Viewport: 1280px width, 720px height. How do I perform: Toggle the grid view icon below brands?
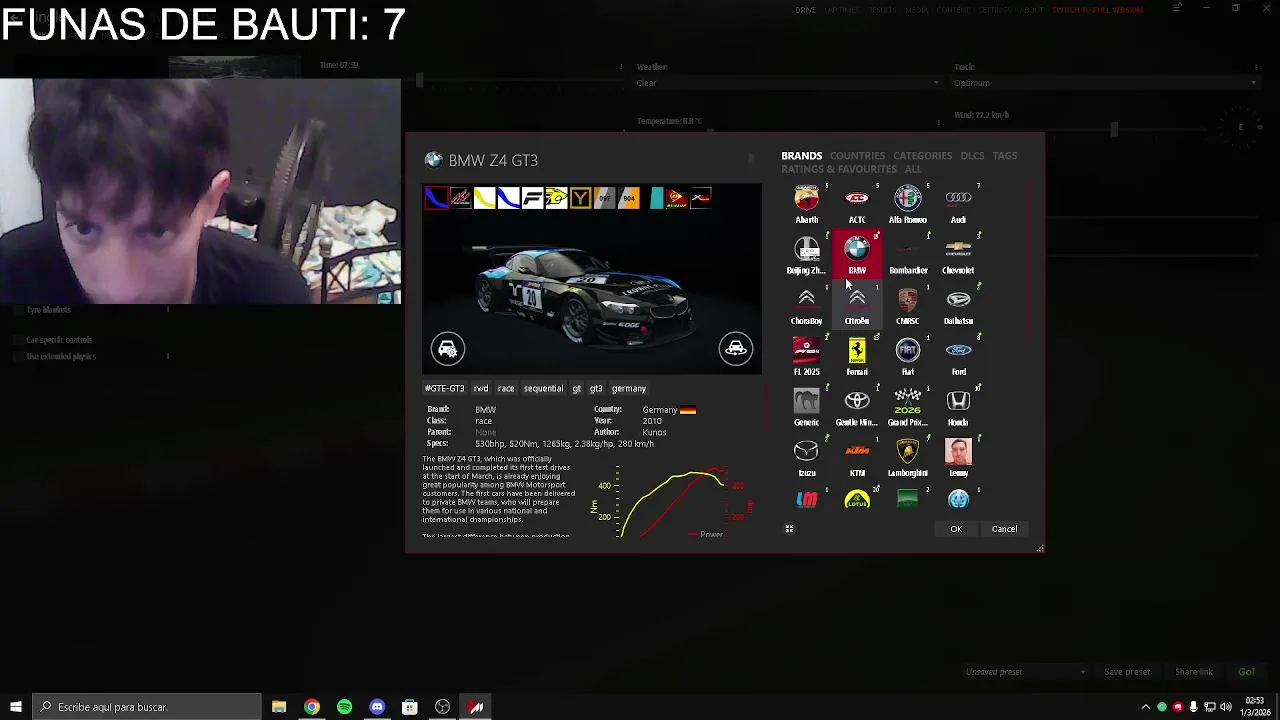(789, 529)
